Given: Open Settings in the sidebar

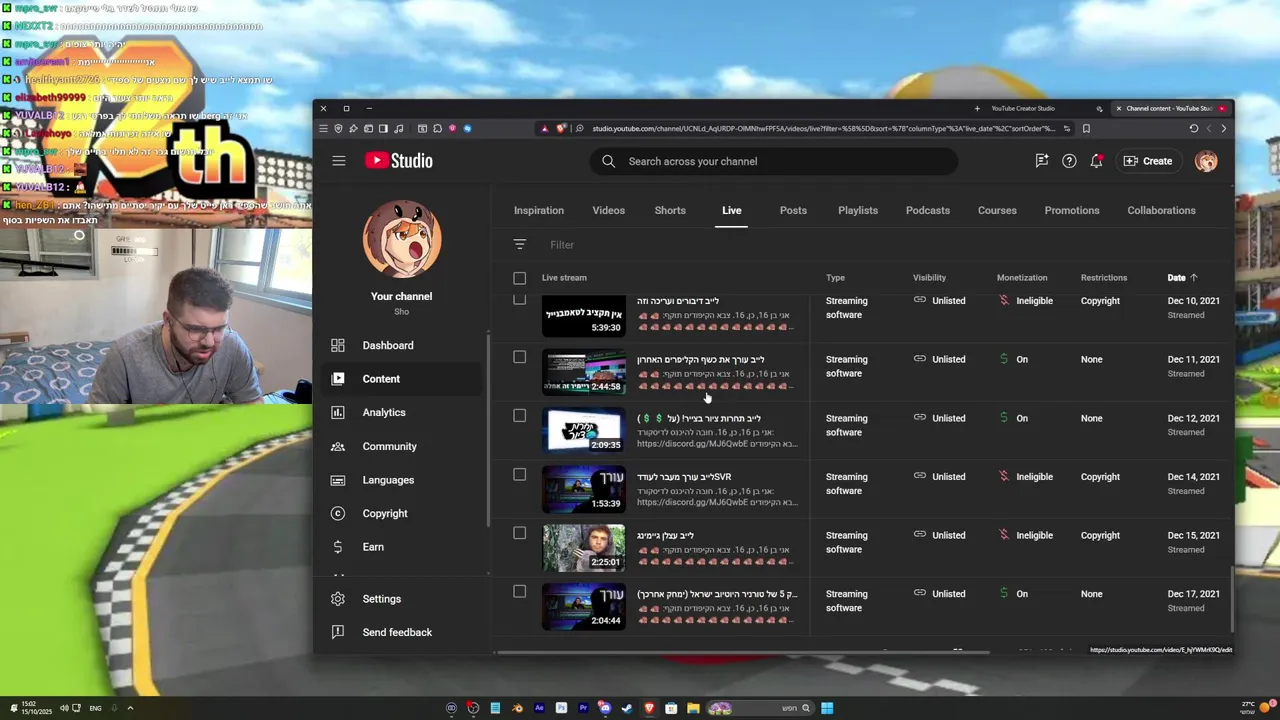Looking at the screenshot, I should [381, 599].
